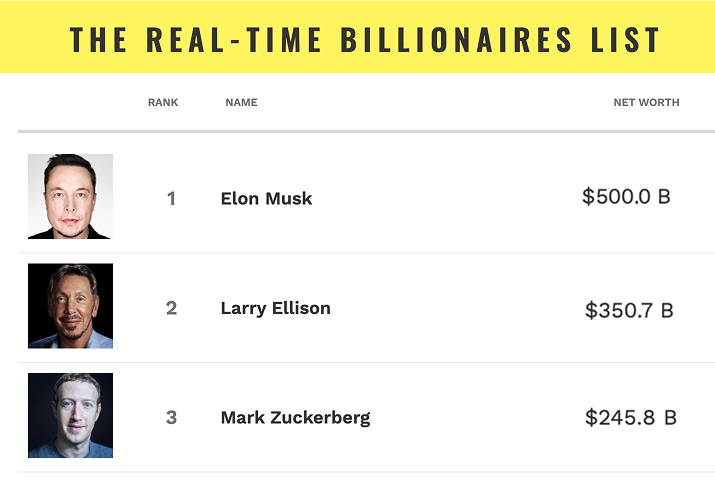Open the Elon Musk name link

(x=266, y=198)
